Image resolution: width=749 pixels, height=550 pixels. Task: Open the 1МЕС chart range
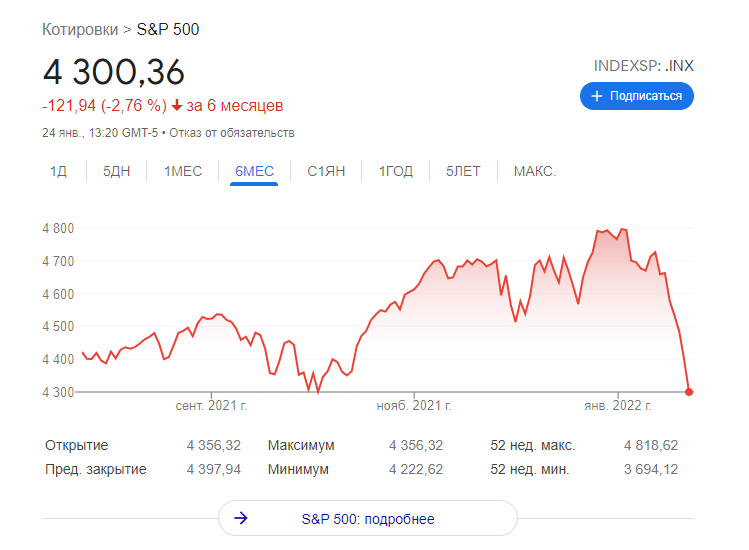pos(183,172)
